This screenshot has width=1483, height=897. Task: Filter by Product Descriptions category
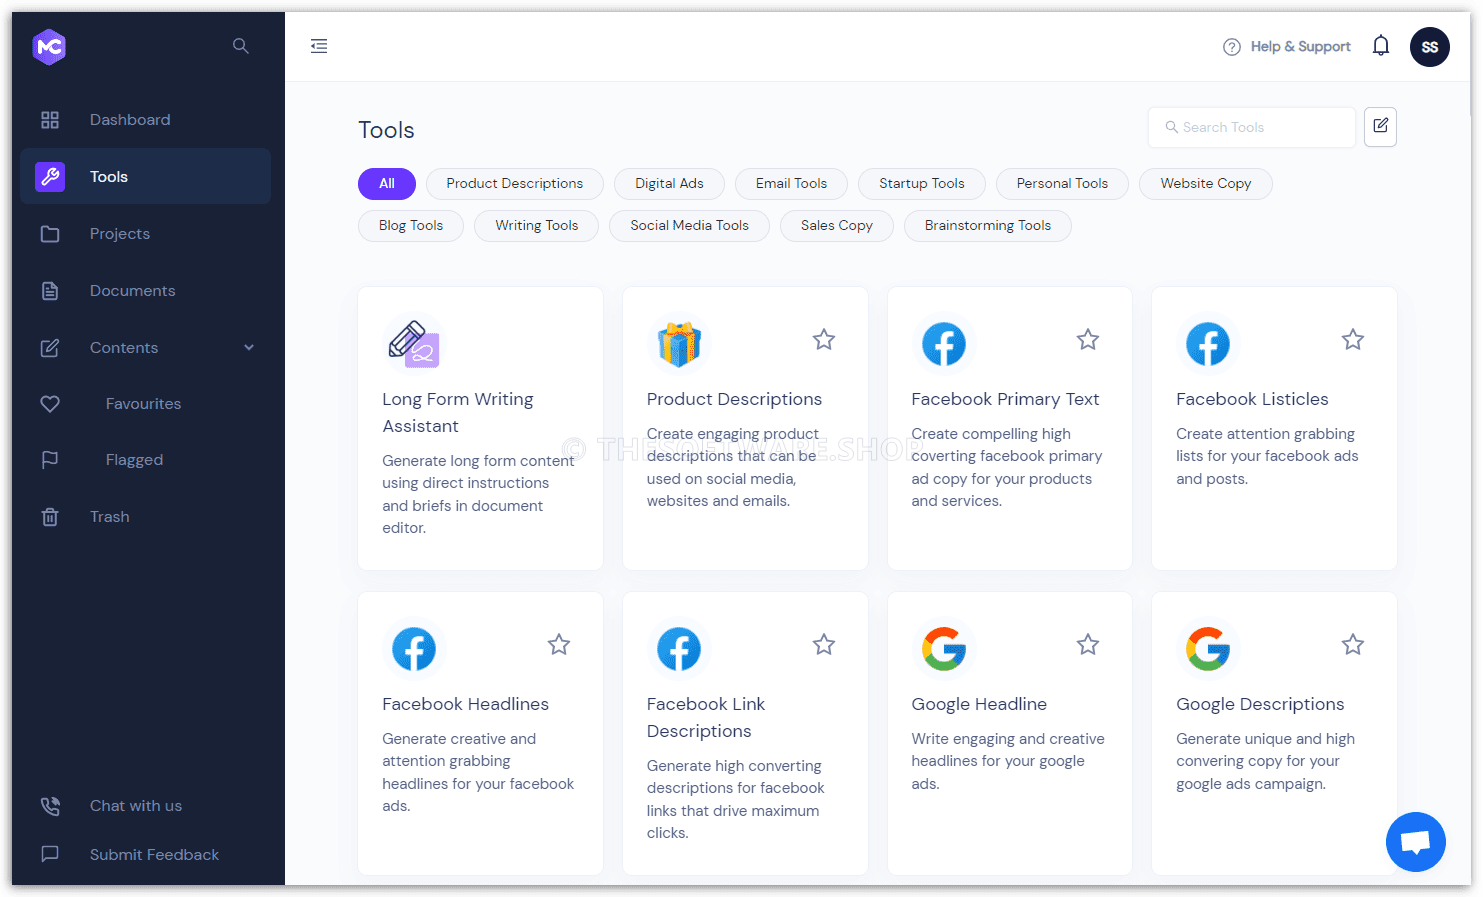(515, 184)
